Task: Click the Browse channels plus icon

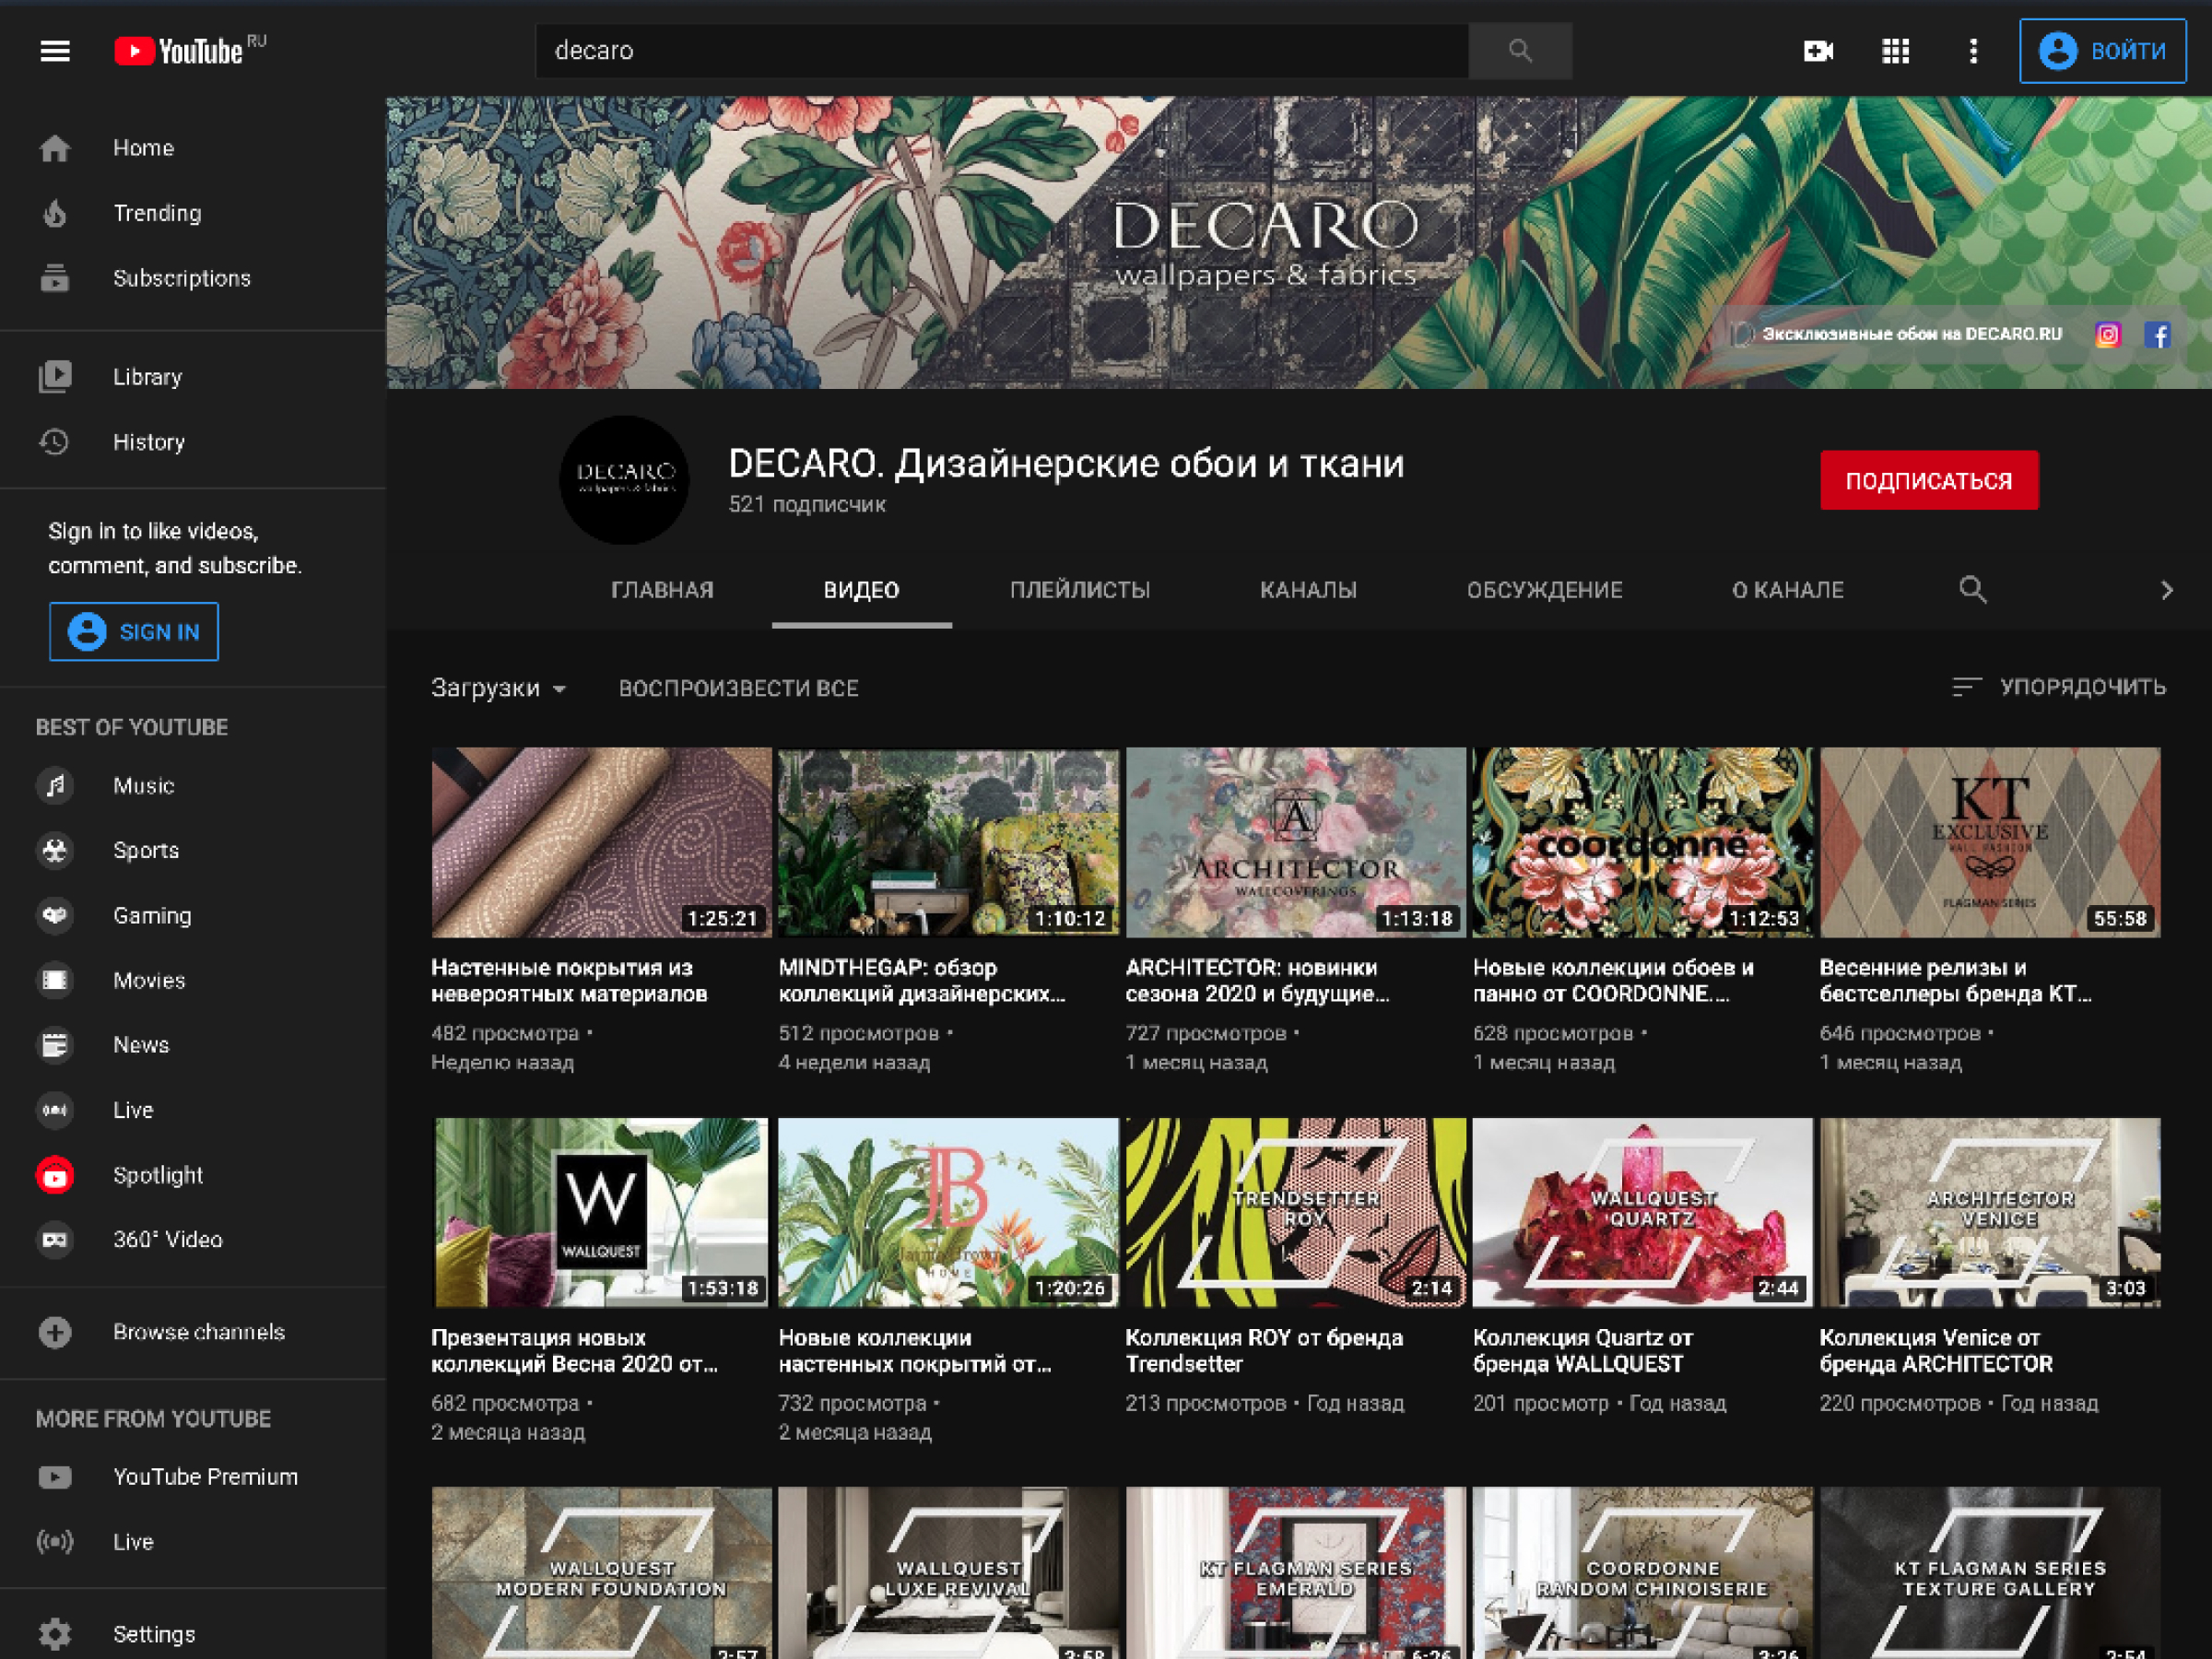Action: pos(55,1332)
